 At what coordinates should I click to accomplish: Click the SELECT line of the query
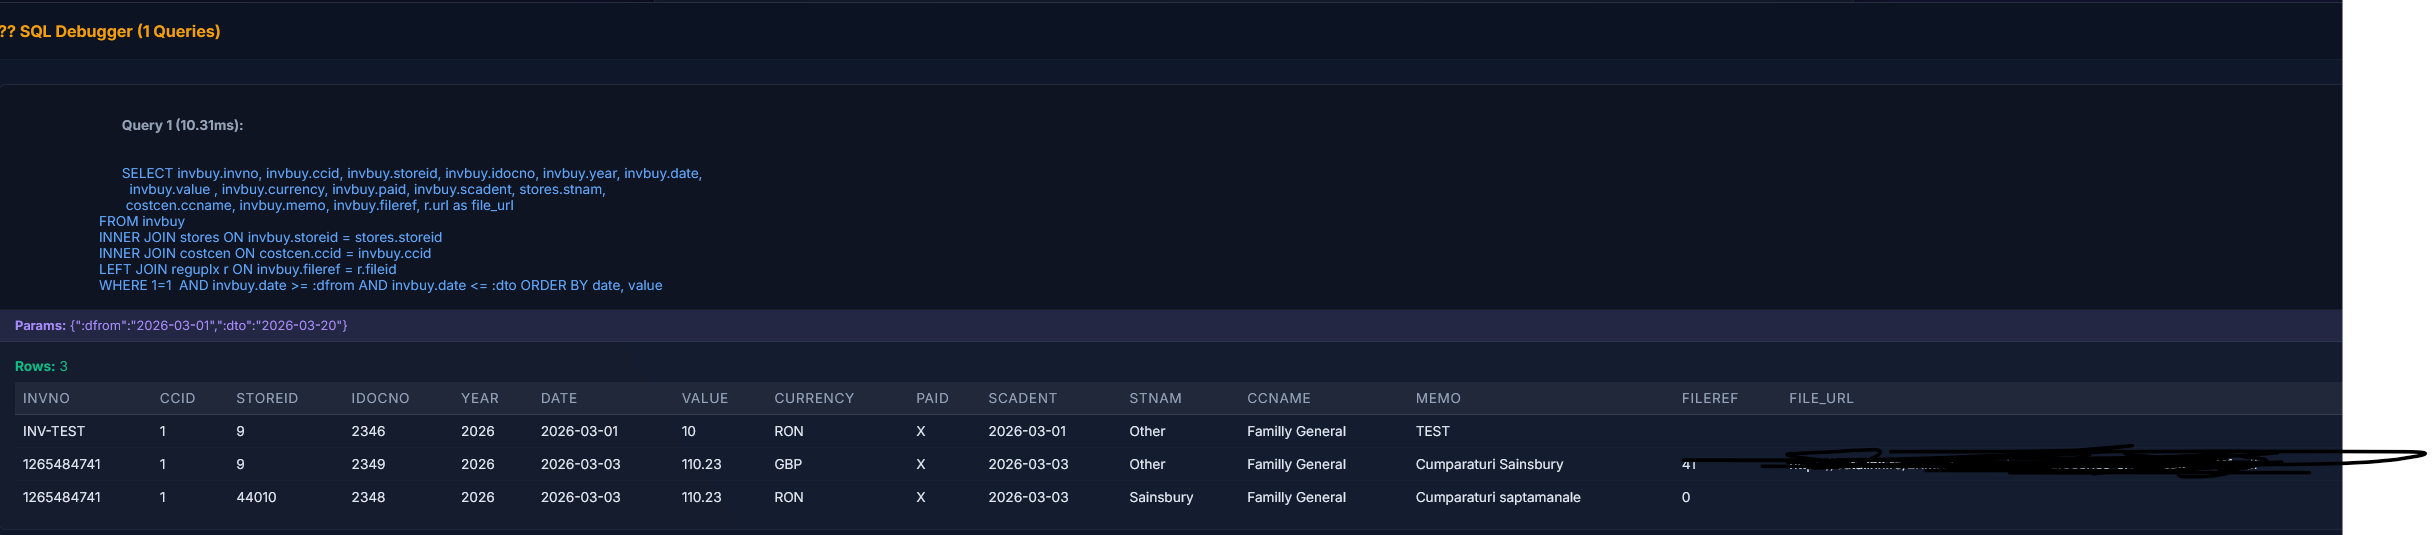click(x=411, y=173)
